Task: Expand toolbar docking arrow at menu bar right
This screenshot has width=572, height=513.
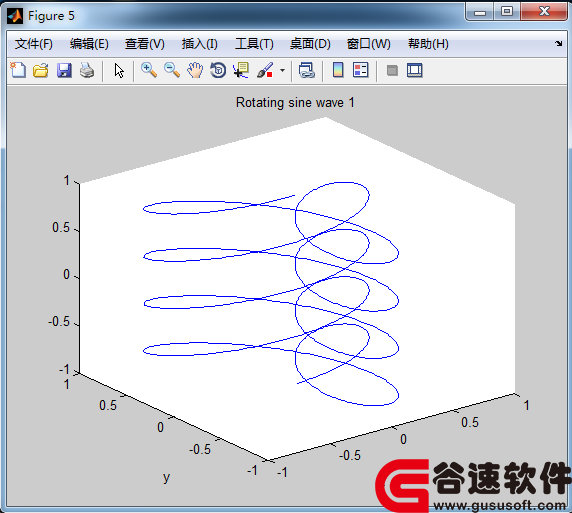Action: [x=559, y=43]
